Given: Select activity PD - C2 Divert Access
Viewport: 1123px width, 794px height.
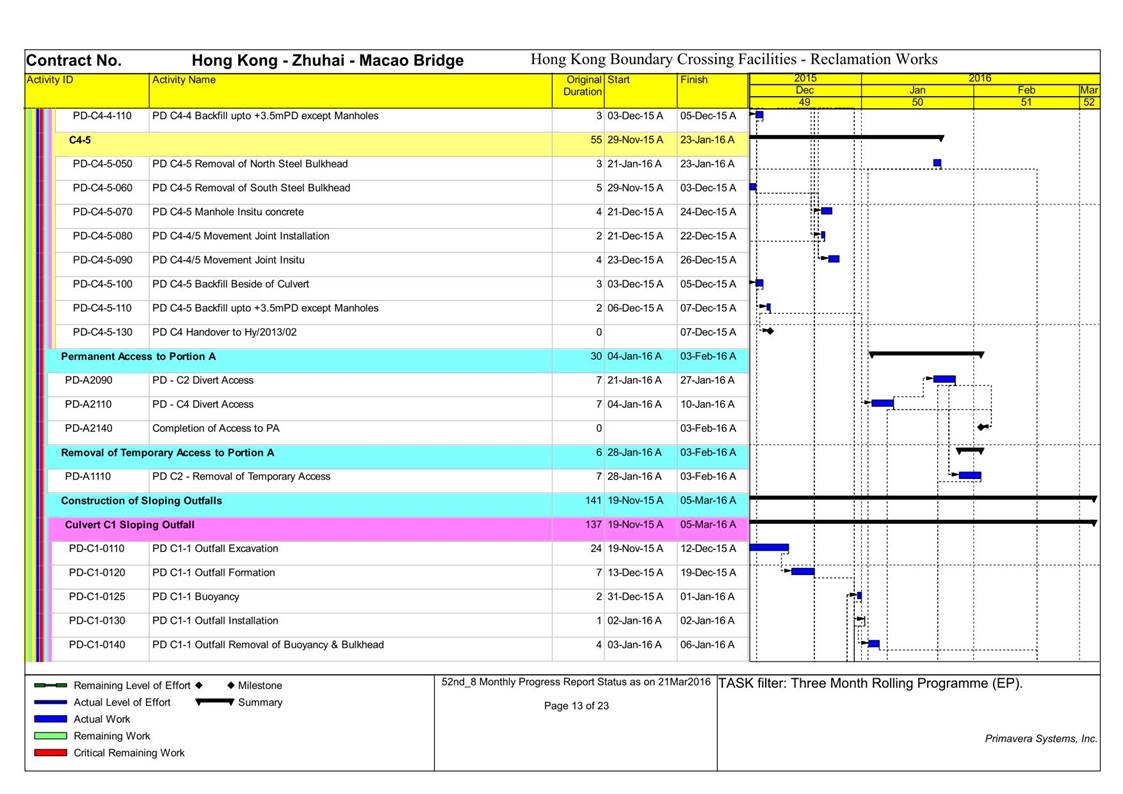Looking at the screenshot, I should point(203,380).
